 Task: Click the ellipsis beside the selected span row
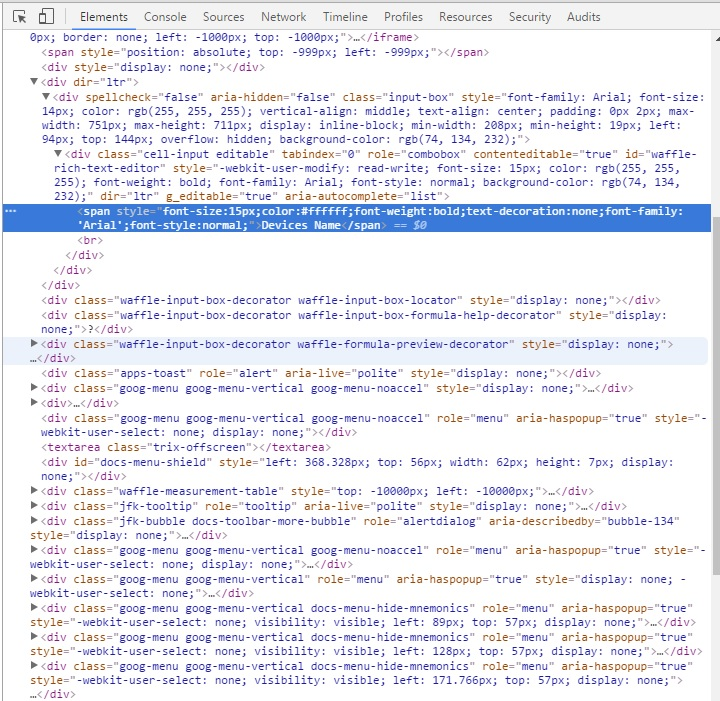11,211
